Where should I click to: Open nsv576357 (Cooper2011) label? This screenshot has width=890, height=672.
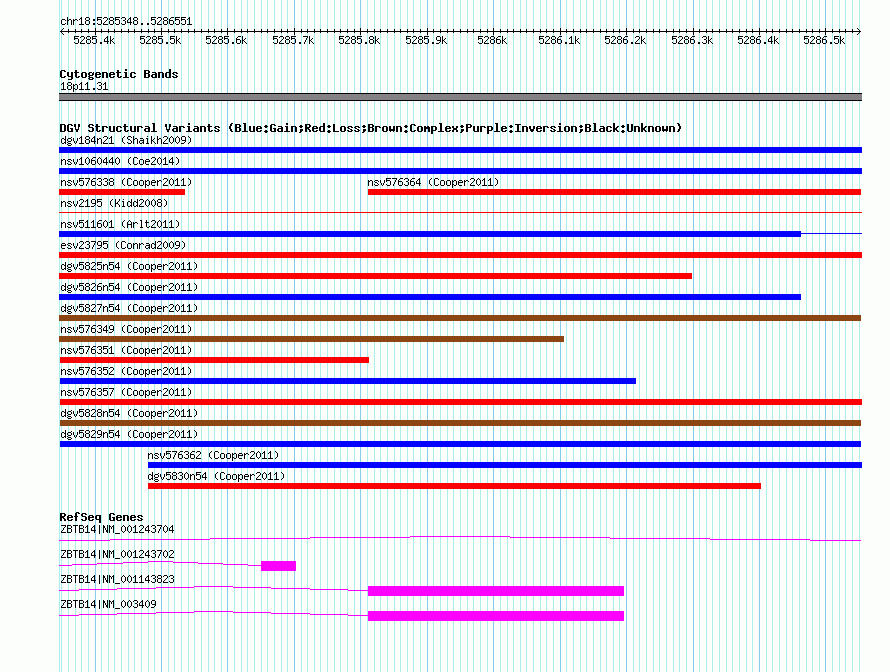[x=126, y=392]
